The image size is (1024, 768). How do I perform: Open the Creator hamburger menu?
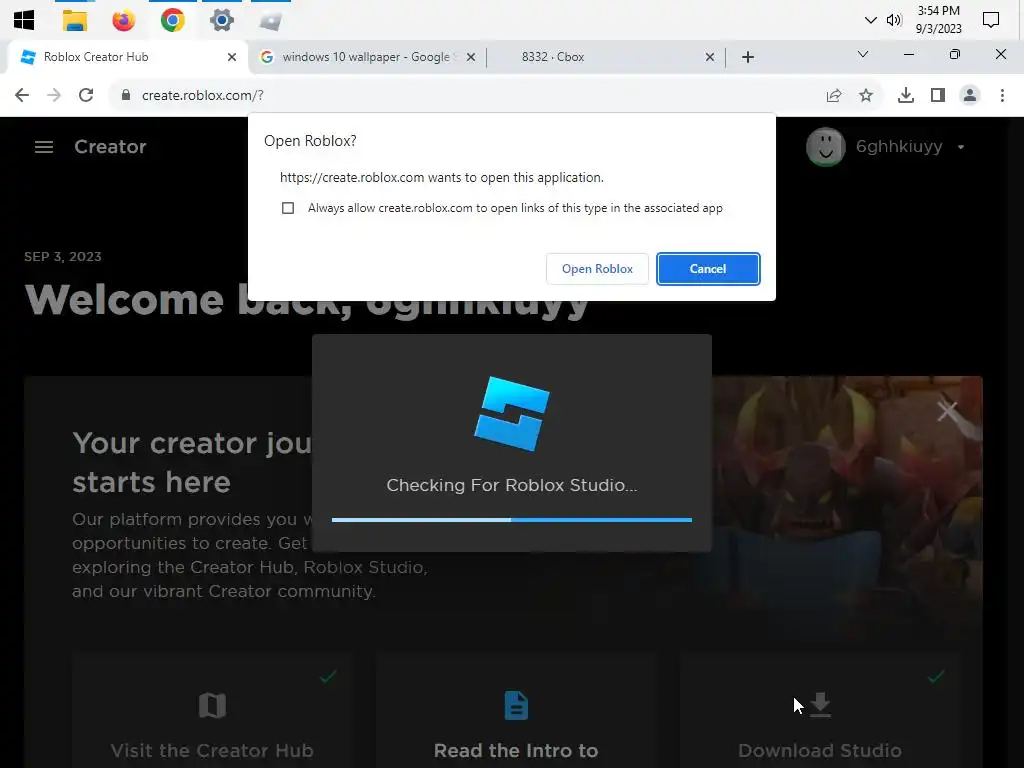click(x=44, y=147)
